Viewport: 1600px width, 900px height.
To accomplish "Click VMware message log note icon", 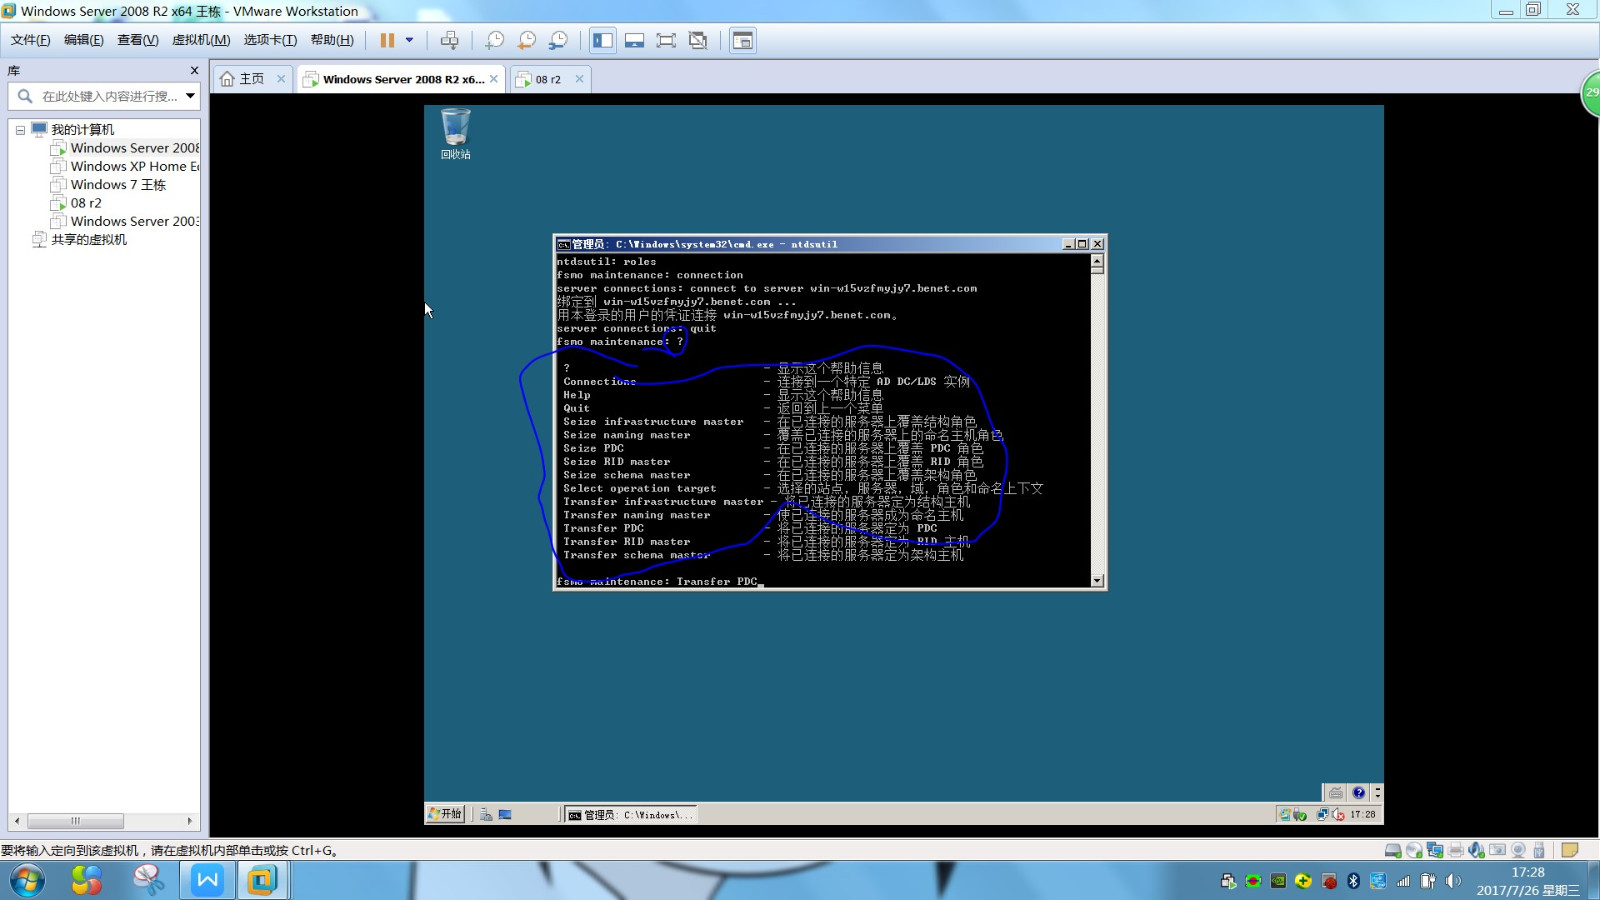I will pyautogui.click(x=1569, y=850).
